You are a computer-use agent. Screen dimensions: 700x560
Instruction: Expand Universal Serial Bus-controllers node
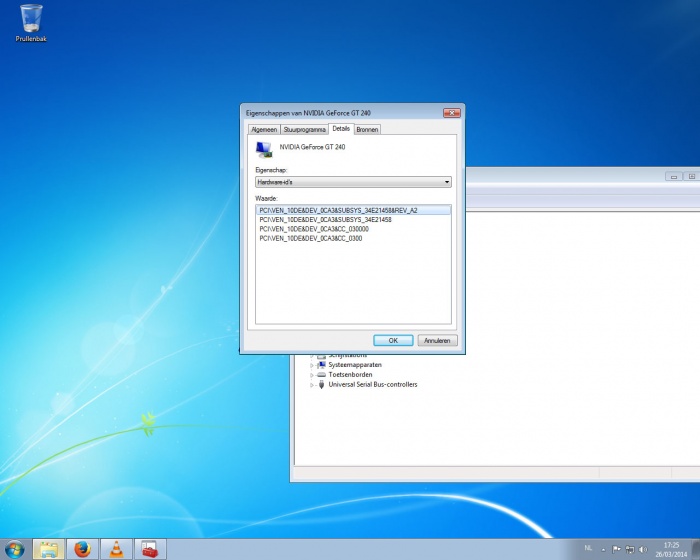(312, 385)
